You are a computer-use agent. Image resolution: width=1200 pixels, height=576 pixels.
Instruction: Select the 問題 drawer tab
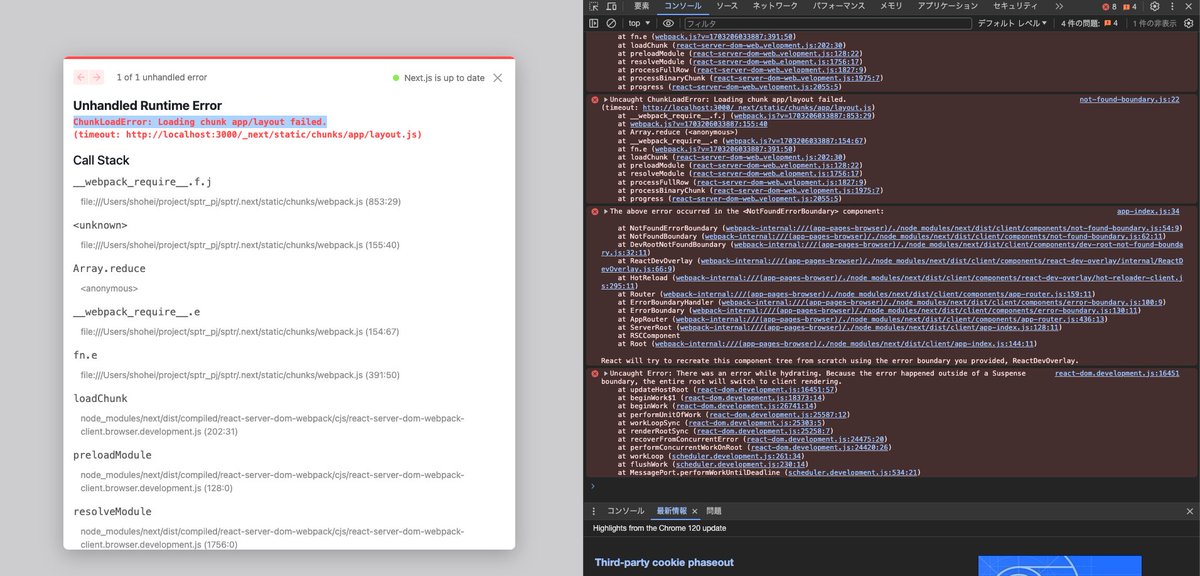coord(714,510)
